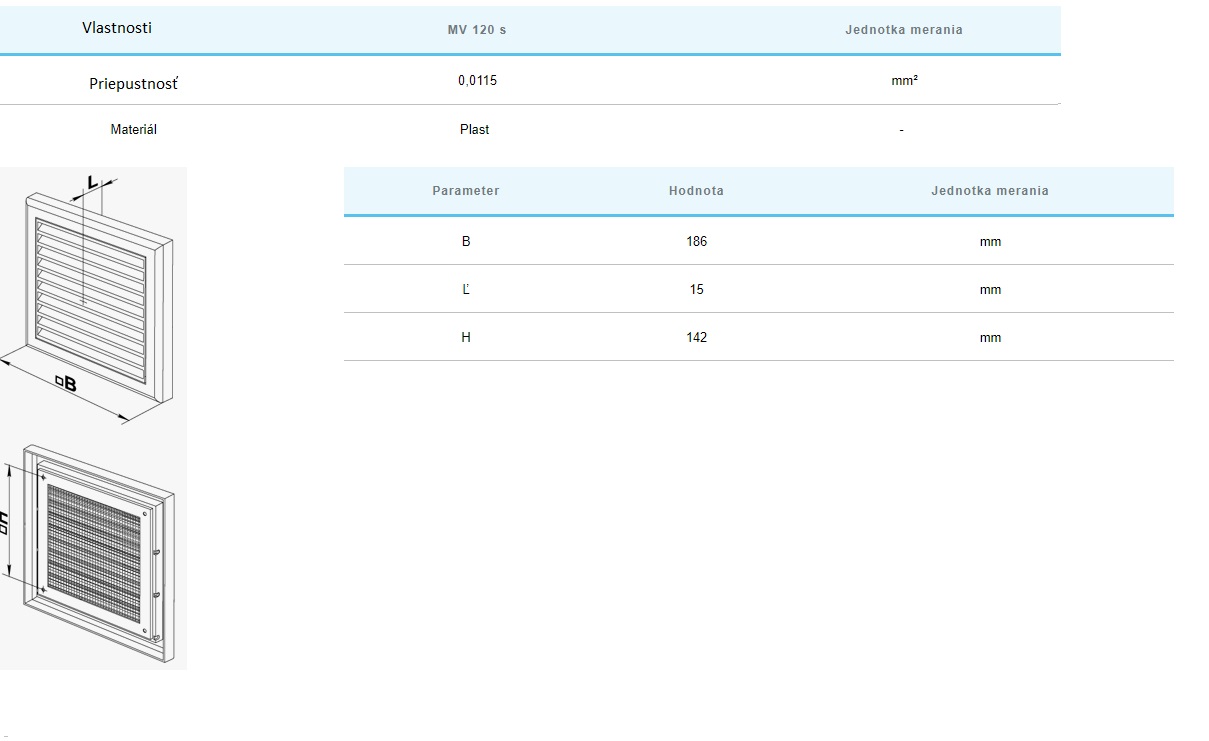Click the H dimension marker on rear diagram
Screen dimensions: 1209x741
point(6,521)
